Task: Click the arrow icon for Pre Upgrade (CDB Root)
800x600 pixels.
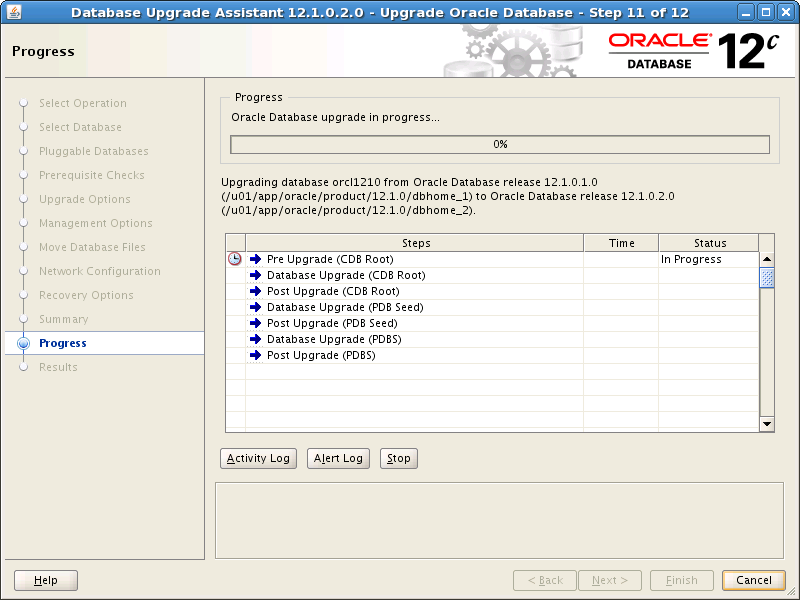Action: point(255,259)
